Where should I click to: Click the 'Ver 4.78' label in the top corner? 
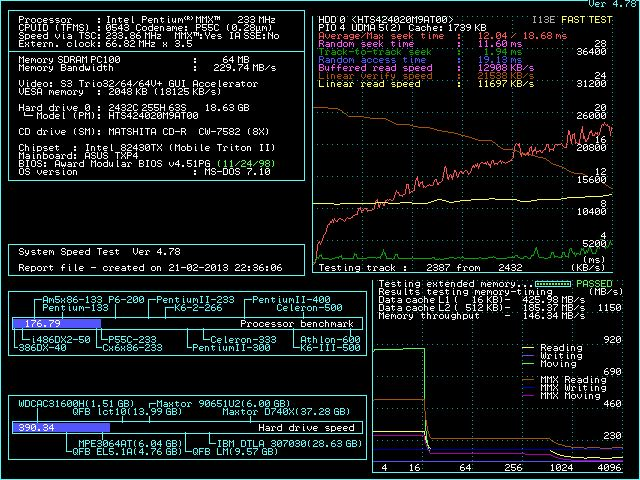612,4
